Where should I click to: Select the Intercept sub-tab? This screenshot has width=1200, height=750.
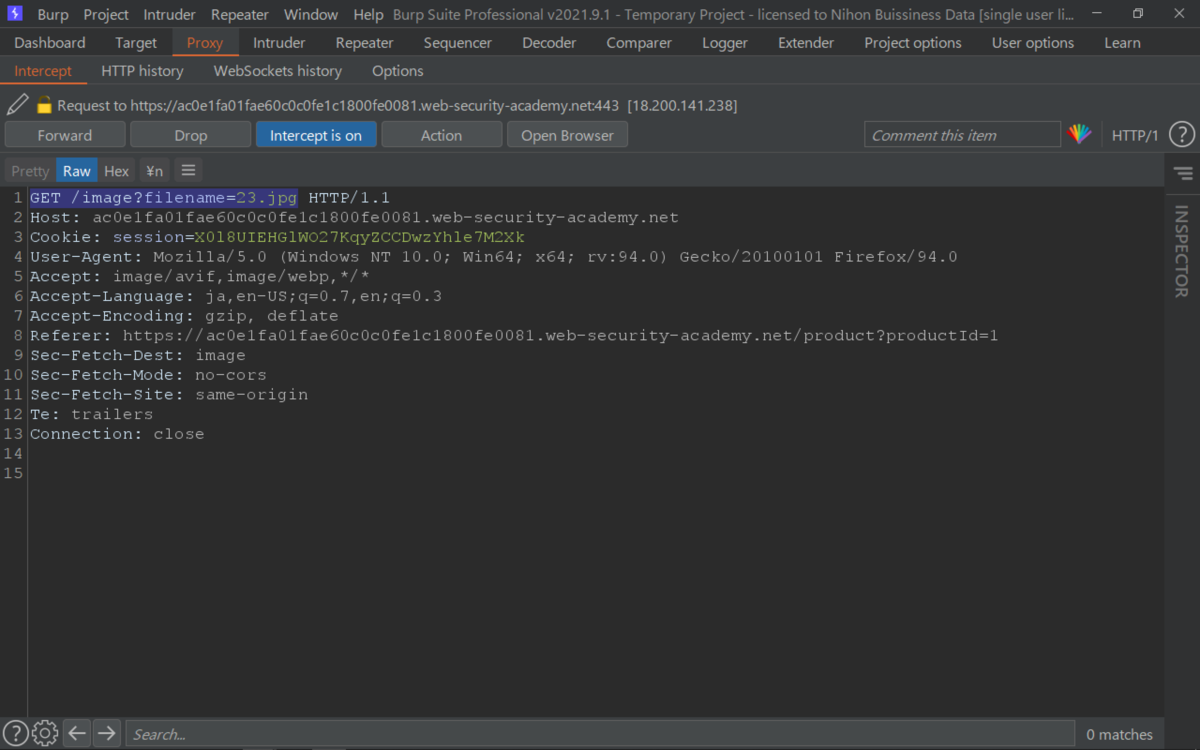tap(43, 71)
